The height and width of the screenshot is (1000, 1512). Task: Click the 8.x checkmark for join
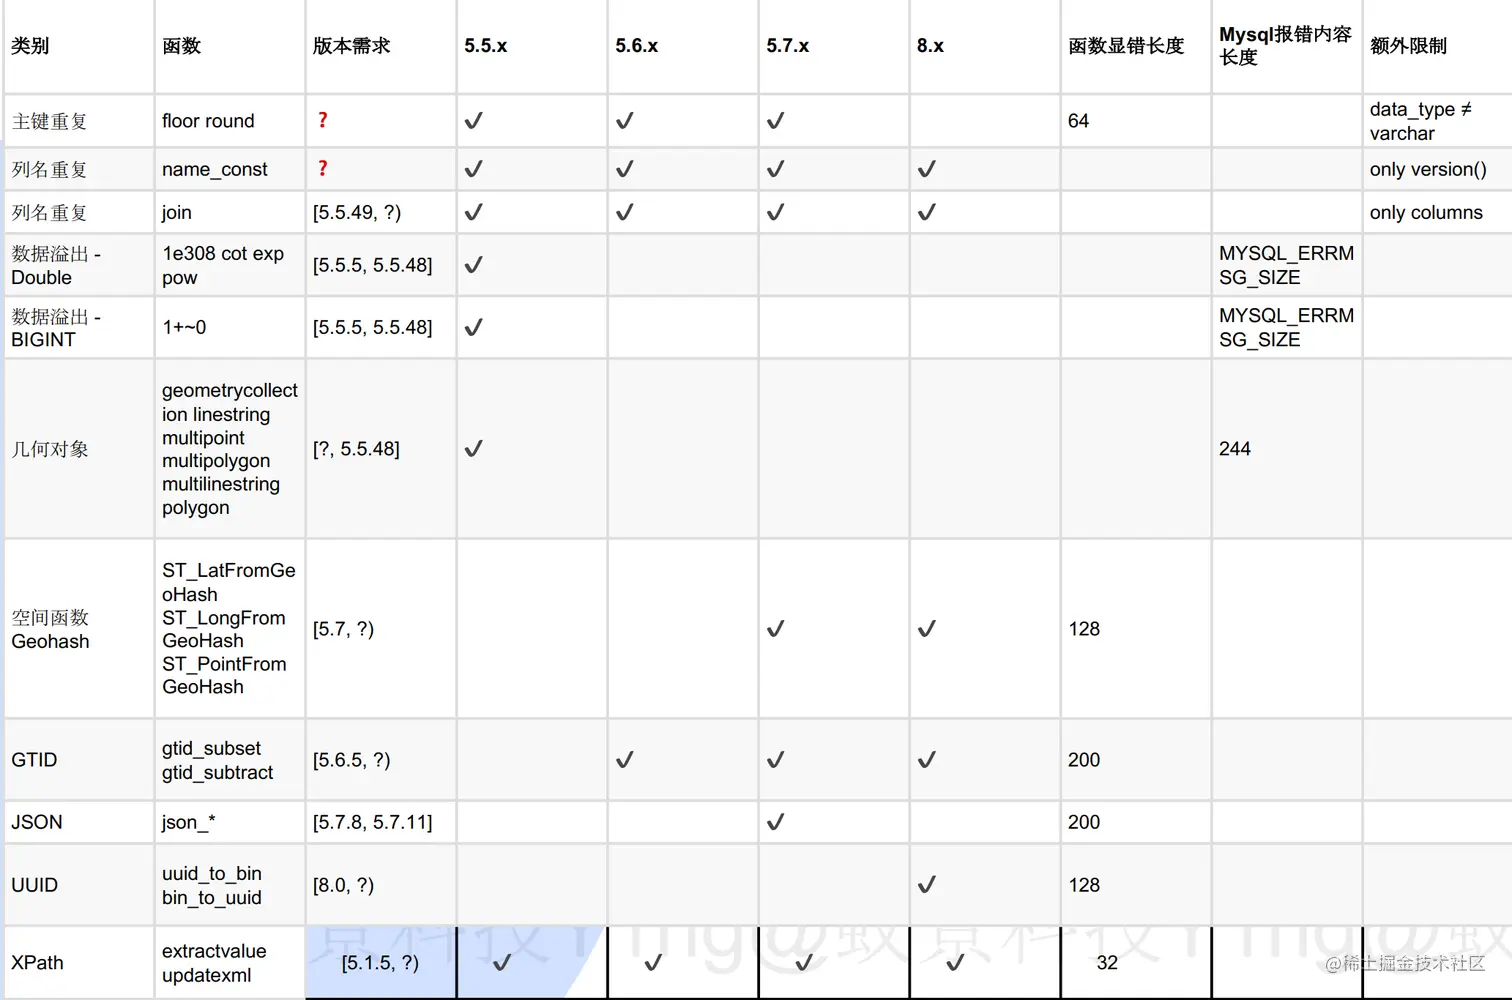[x=927, y=212]
